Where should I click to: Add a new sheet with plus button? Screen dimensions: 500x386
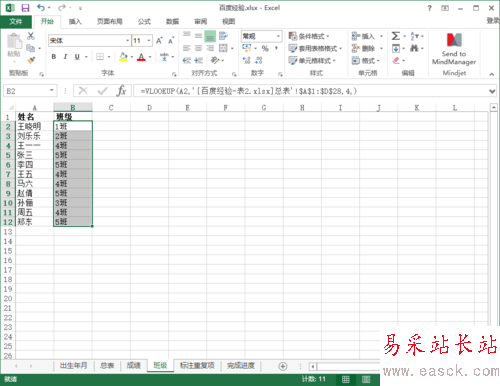tap(283, 366)
